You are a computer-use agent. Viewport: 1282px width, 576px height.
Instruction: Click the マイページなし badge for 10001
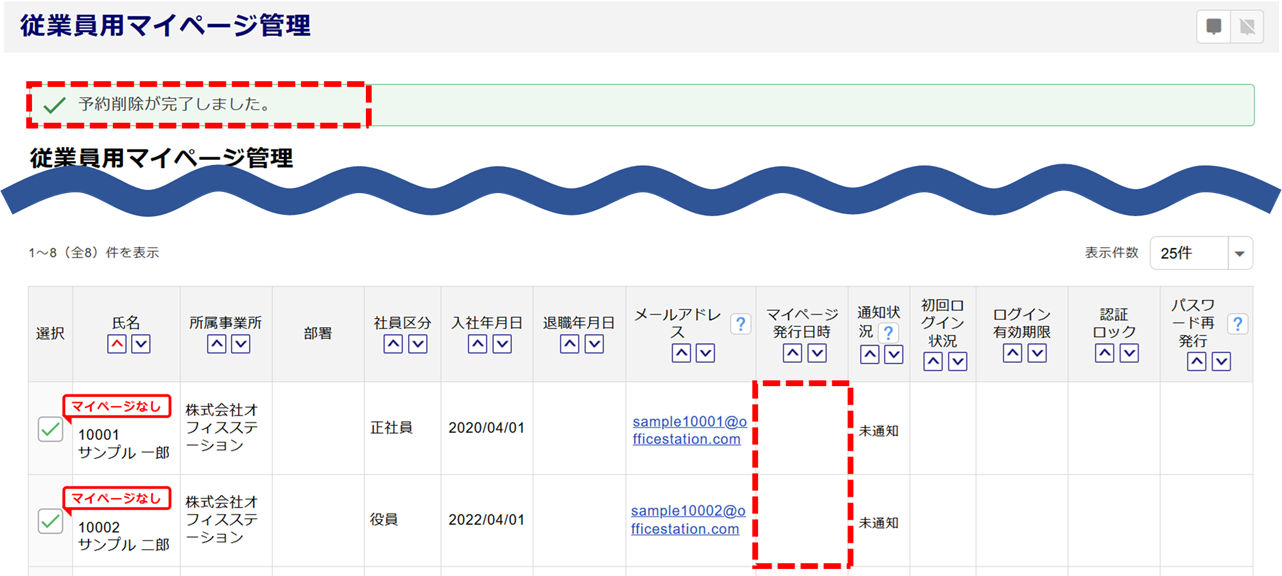[117, 406]
